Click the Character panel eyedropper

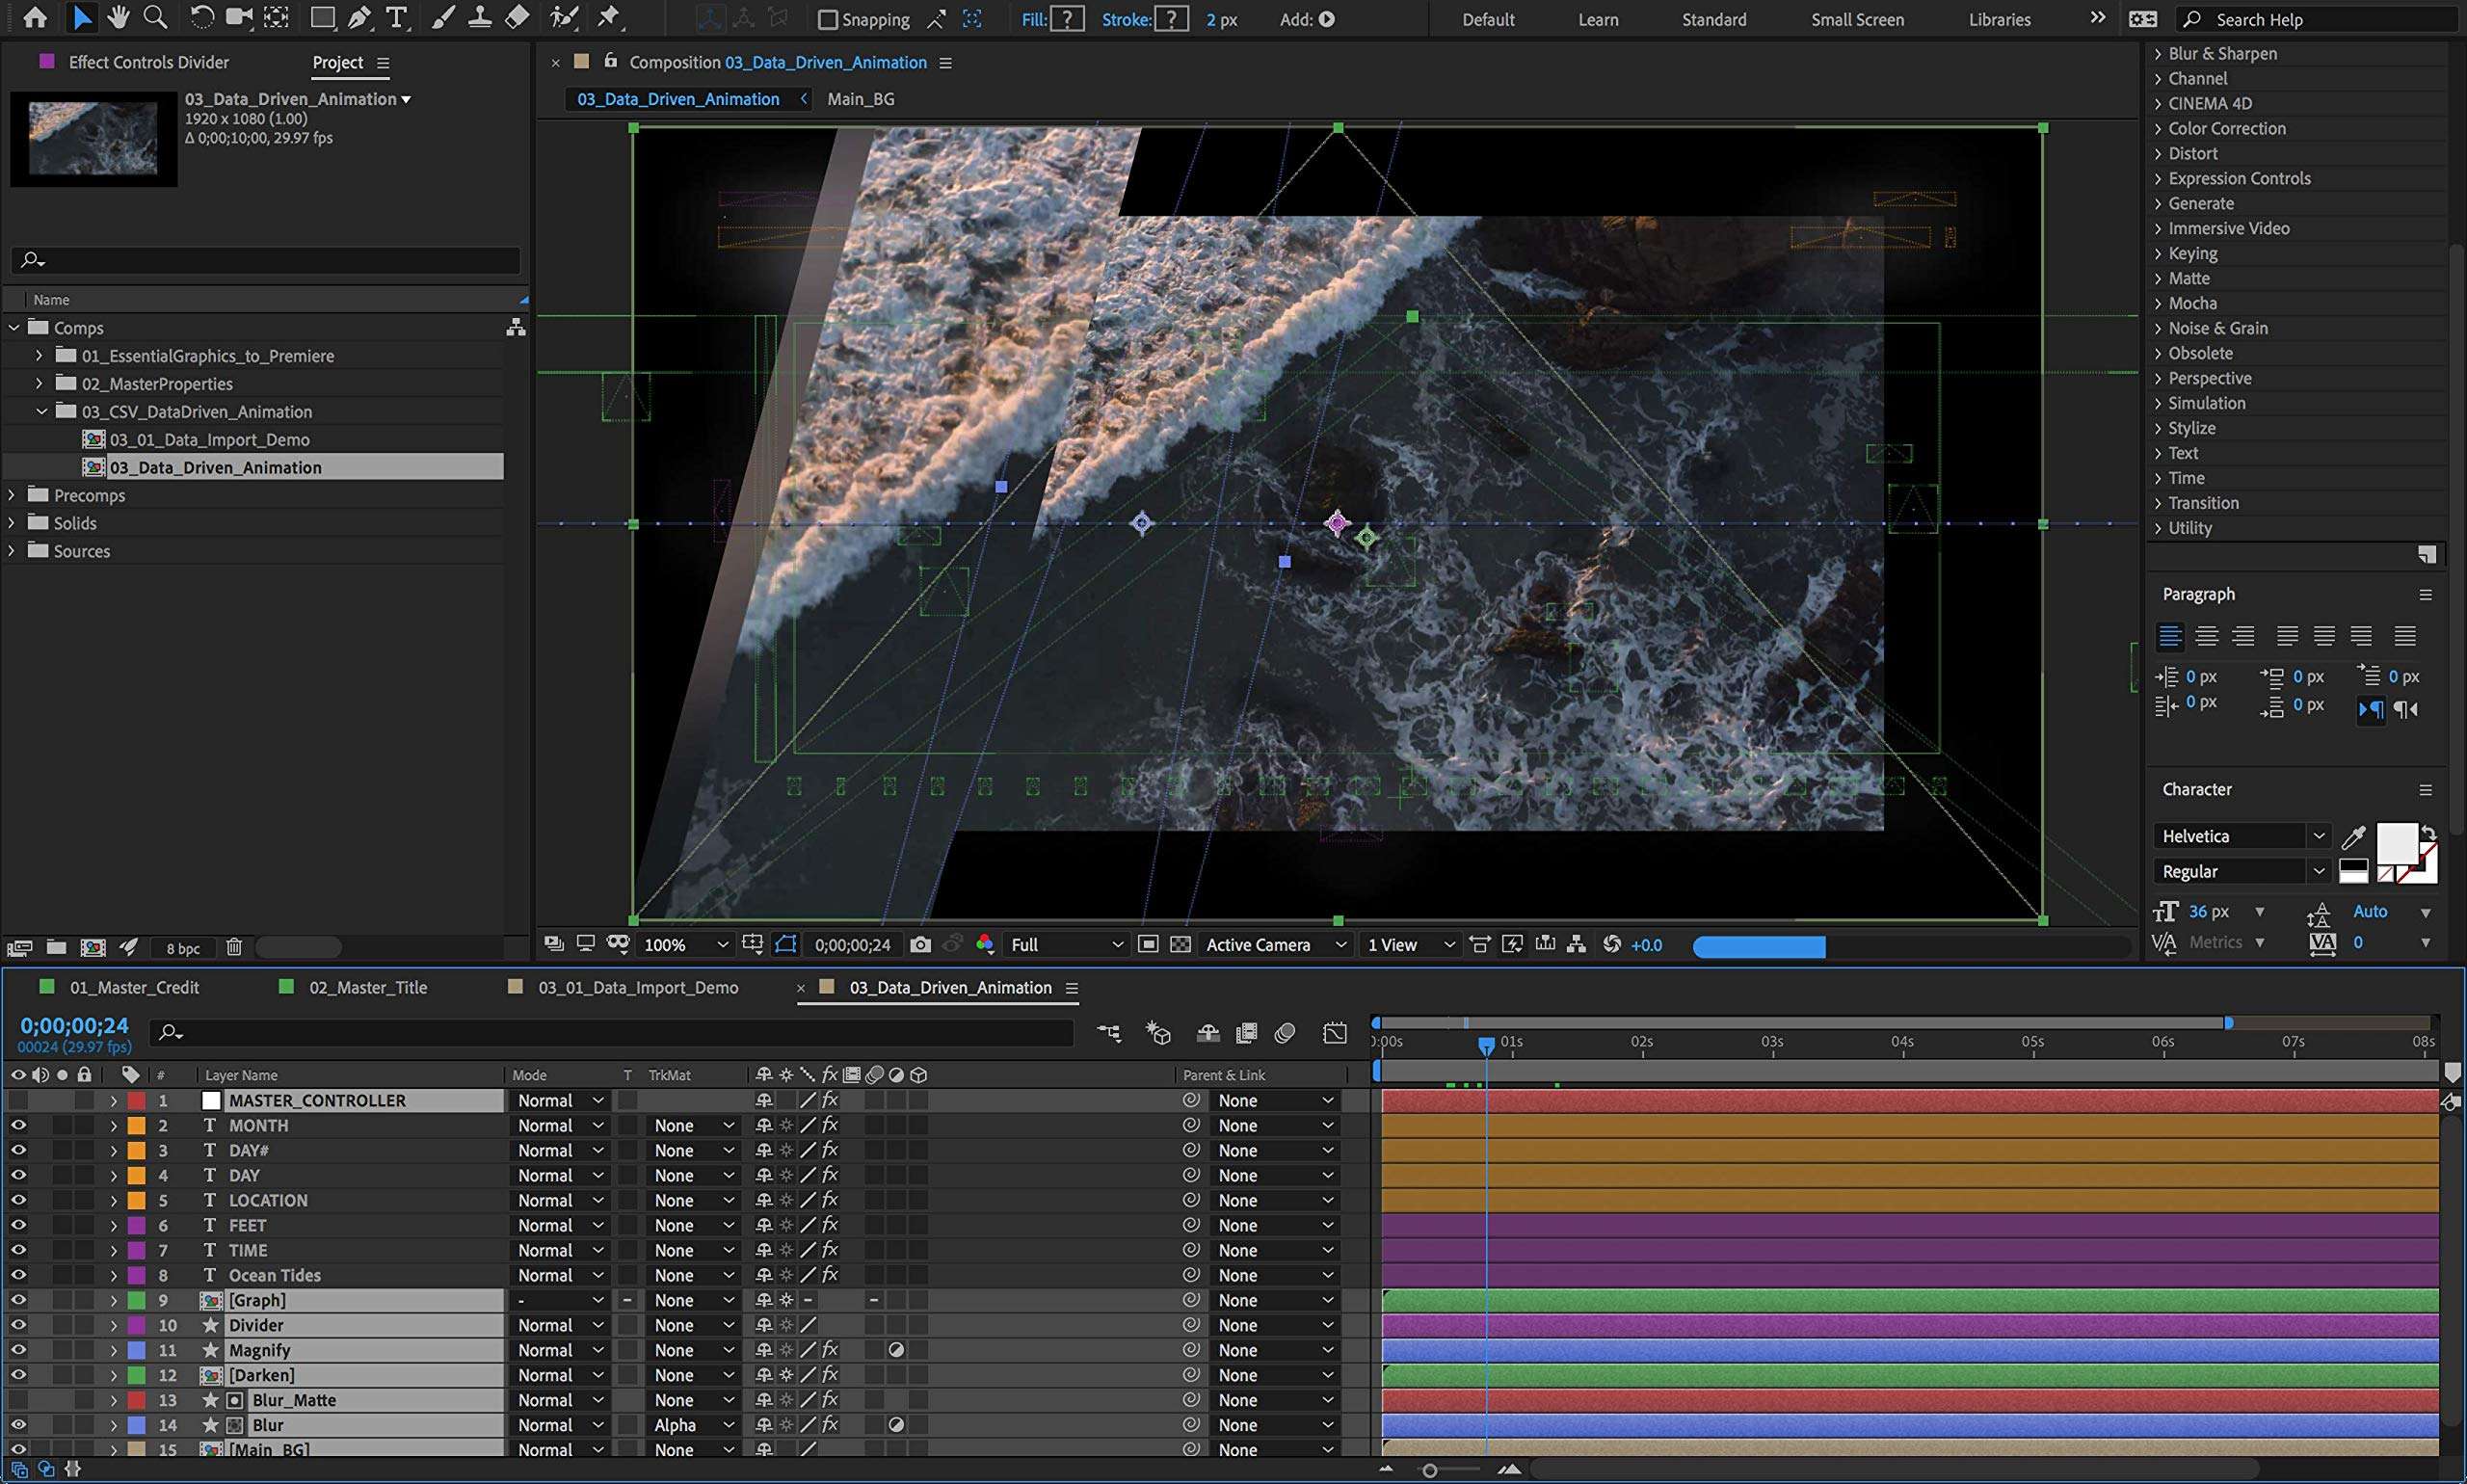2353,835
